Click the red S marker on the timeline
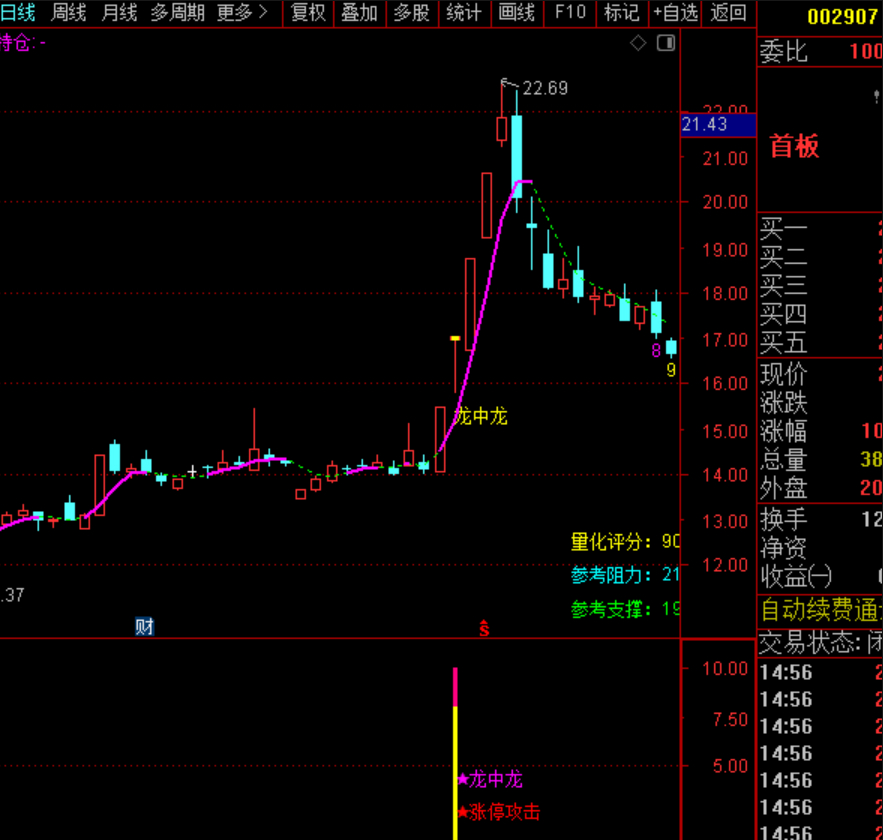This screenshot has height=840, width=883. pyautogui.click(x=483, y=628)
